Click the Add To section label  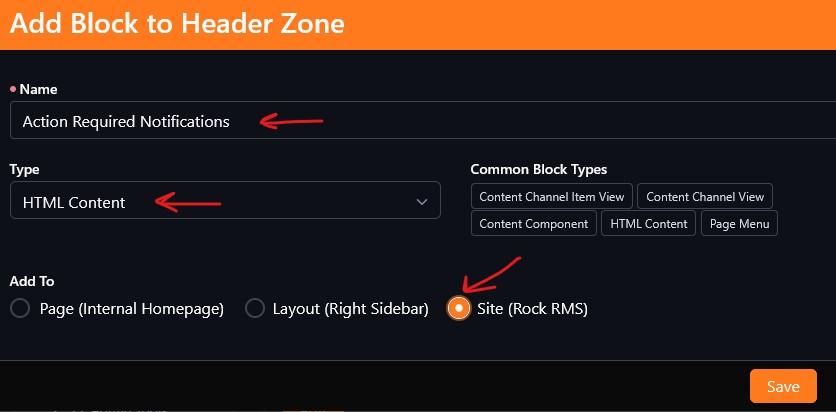[x=31, y=281]
